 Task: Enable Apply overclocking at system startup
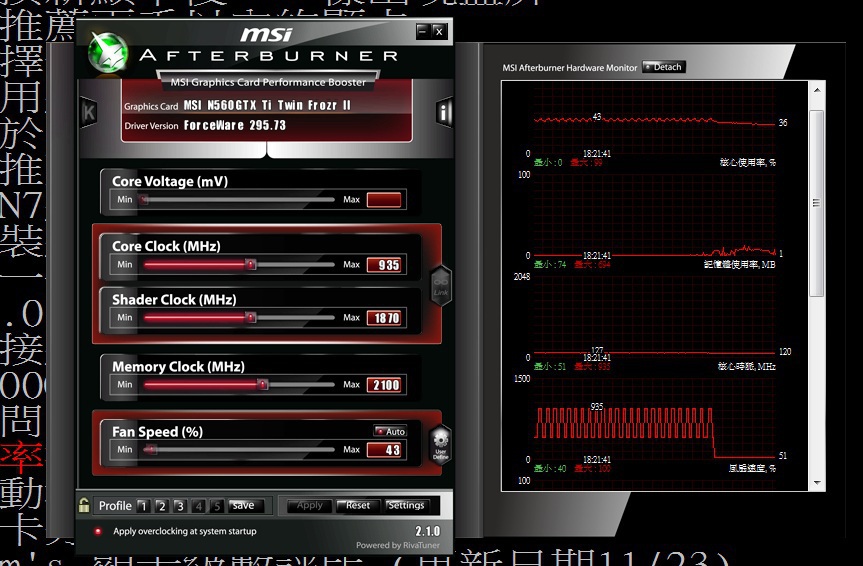click(x=98, y=532)
